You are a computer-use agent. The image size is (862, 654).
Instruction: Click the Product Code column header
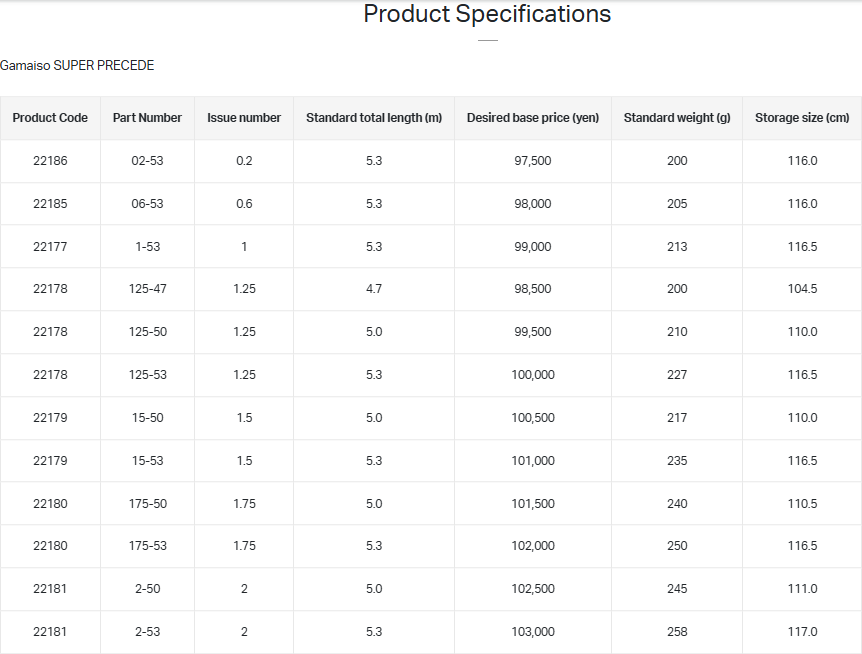[50, 118]
